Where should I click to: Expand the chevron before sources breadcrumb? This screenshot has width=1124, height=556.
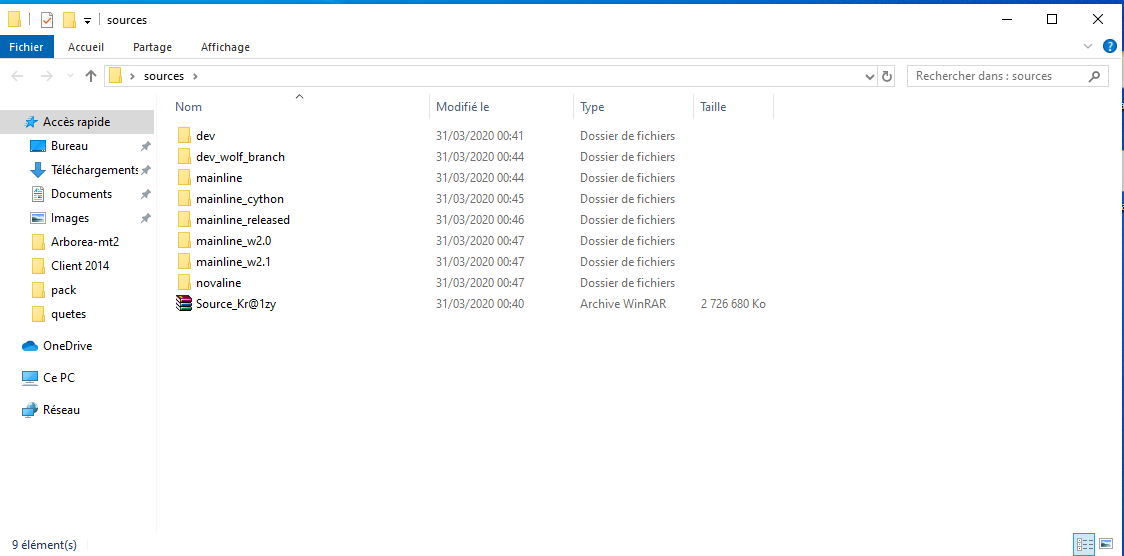[x=133, y=76]
